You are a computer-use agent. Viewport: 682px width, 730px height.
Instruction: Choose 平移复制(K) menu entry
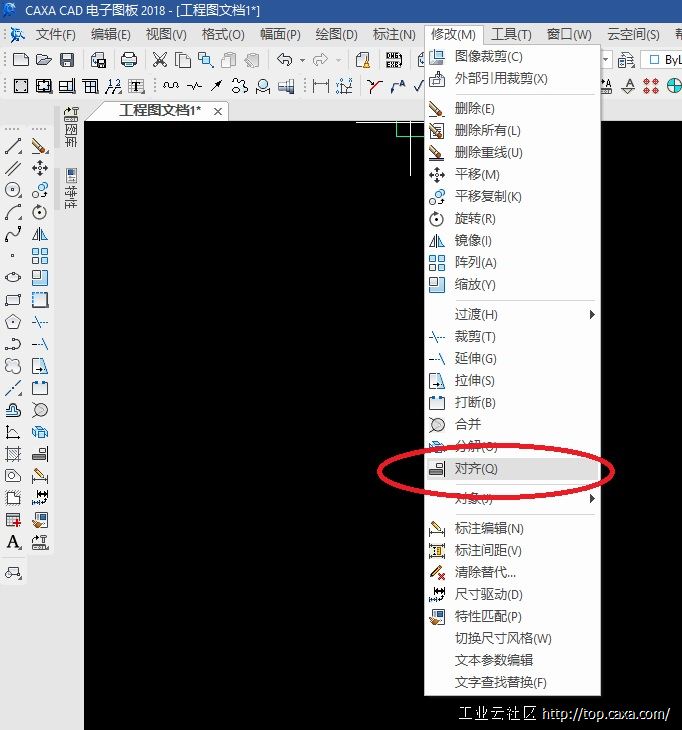513,196
